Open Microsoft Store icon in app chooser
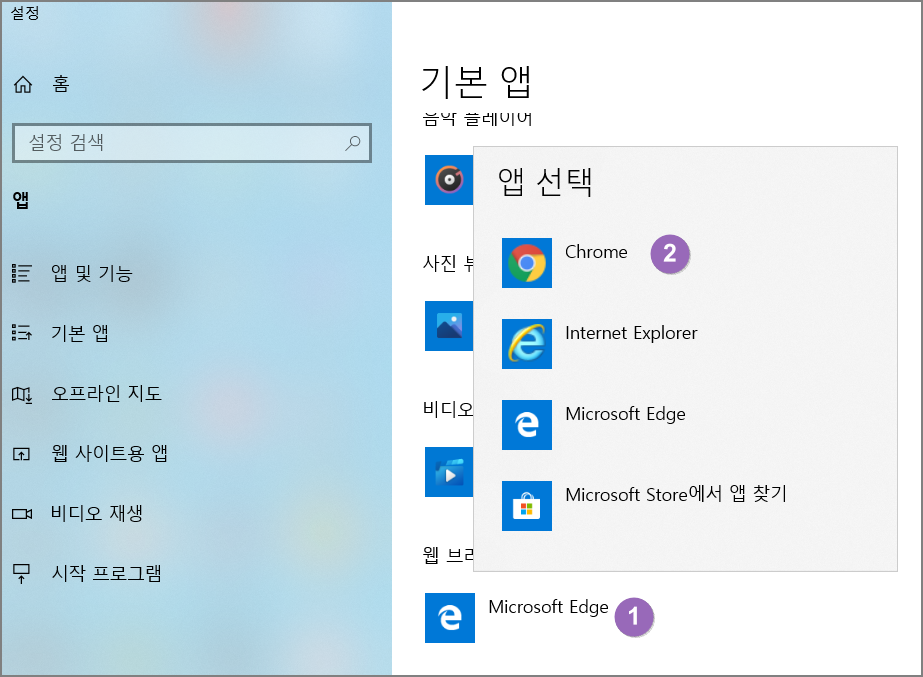923x677 pixels. [x=527, y=506]
